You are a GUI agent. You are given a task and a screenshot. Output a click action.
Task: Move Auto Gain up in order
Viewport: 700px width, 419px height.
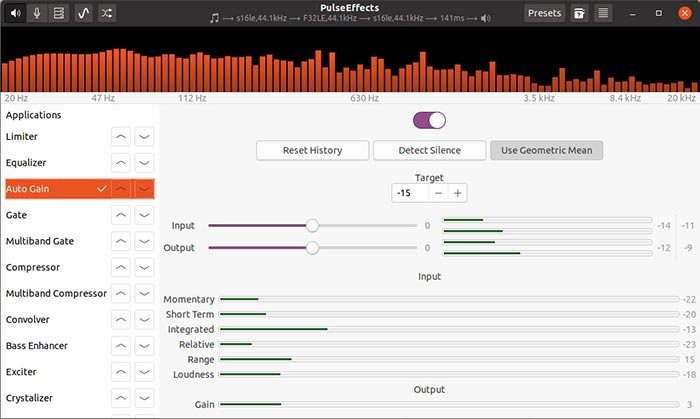(121, 189)
